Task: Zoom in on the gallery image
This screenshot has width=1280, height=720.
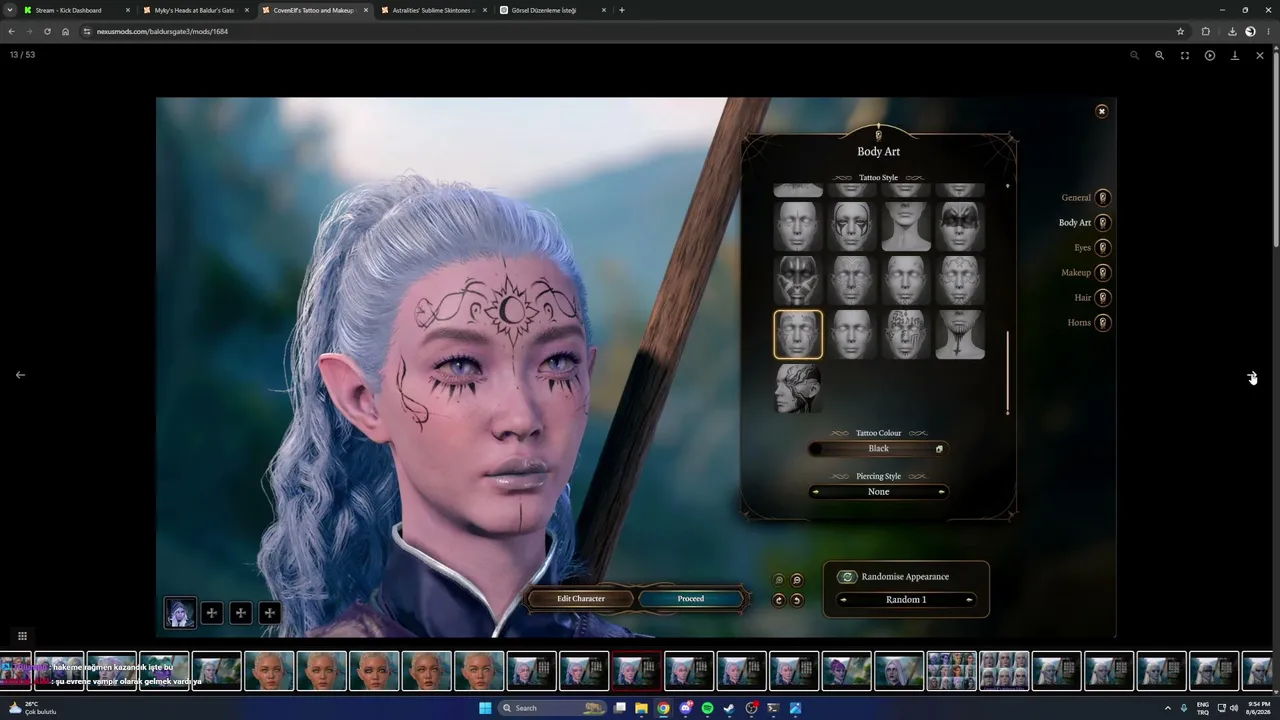Action: tap(1159, 55)
